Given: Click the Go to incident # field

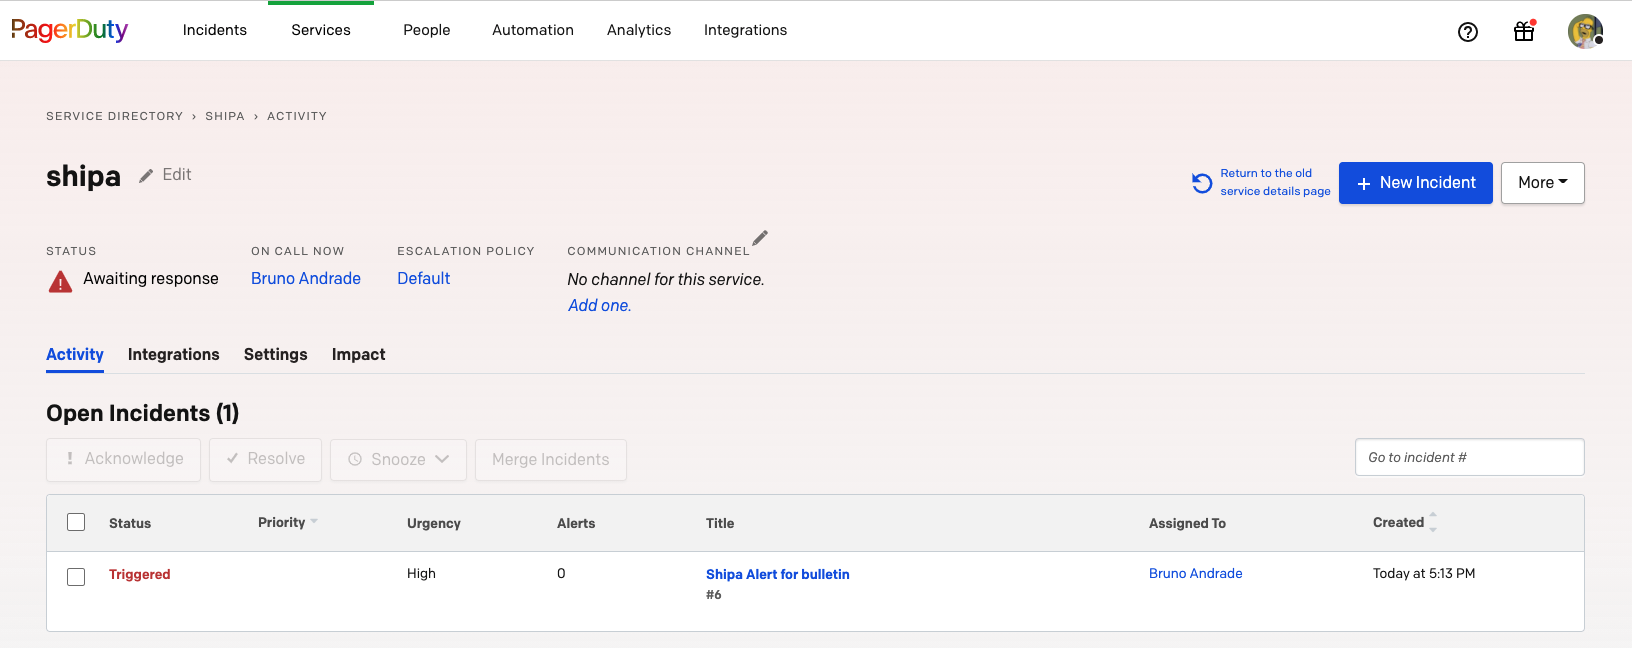Looking at the screenshot, I should click(x=1469, y=457).
